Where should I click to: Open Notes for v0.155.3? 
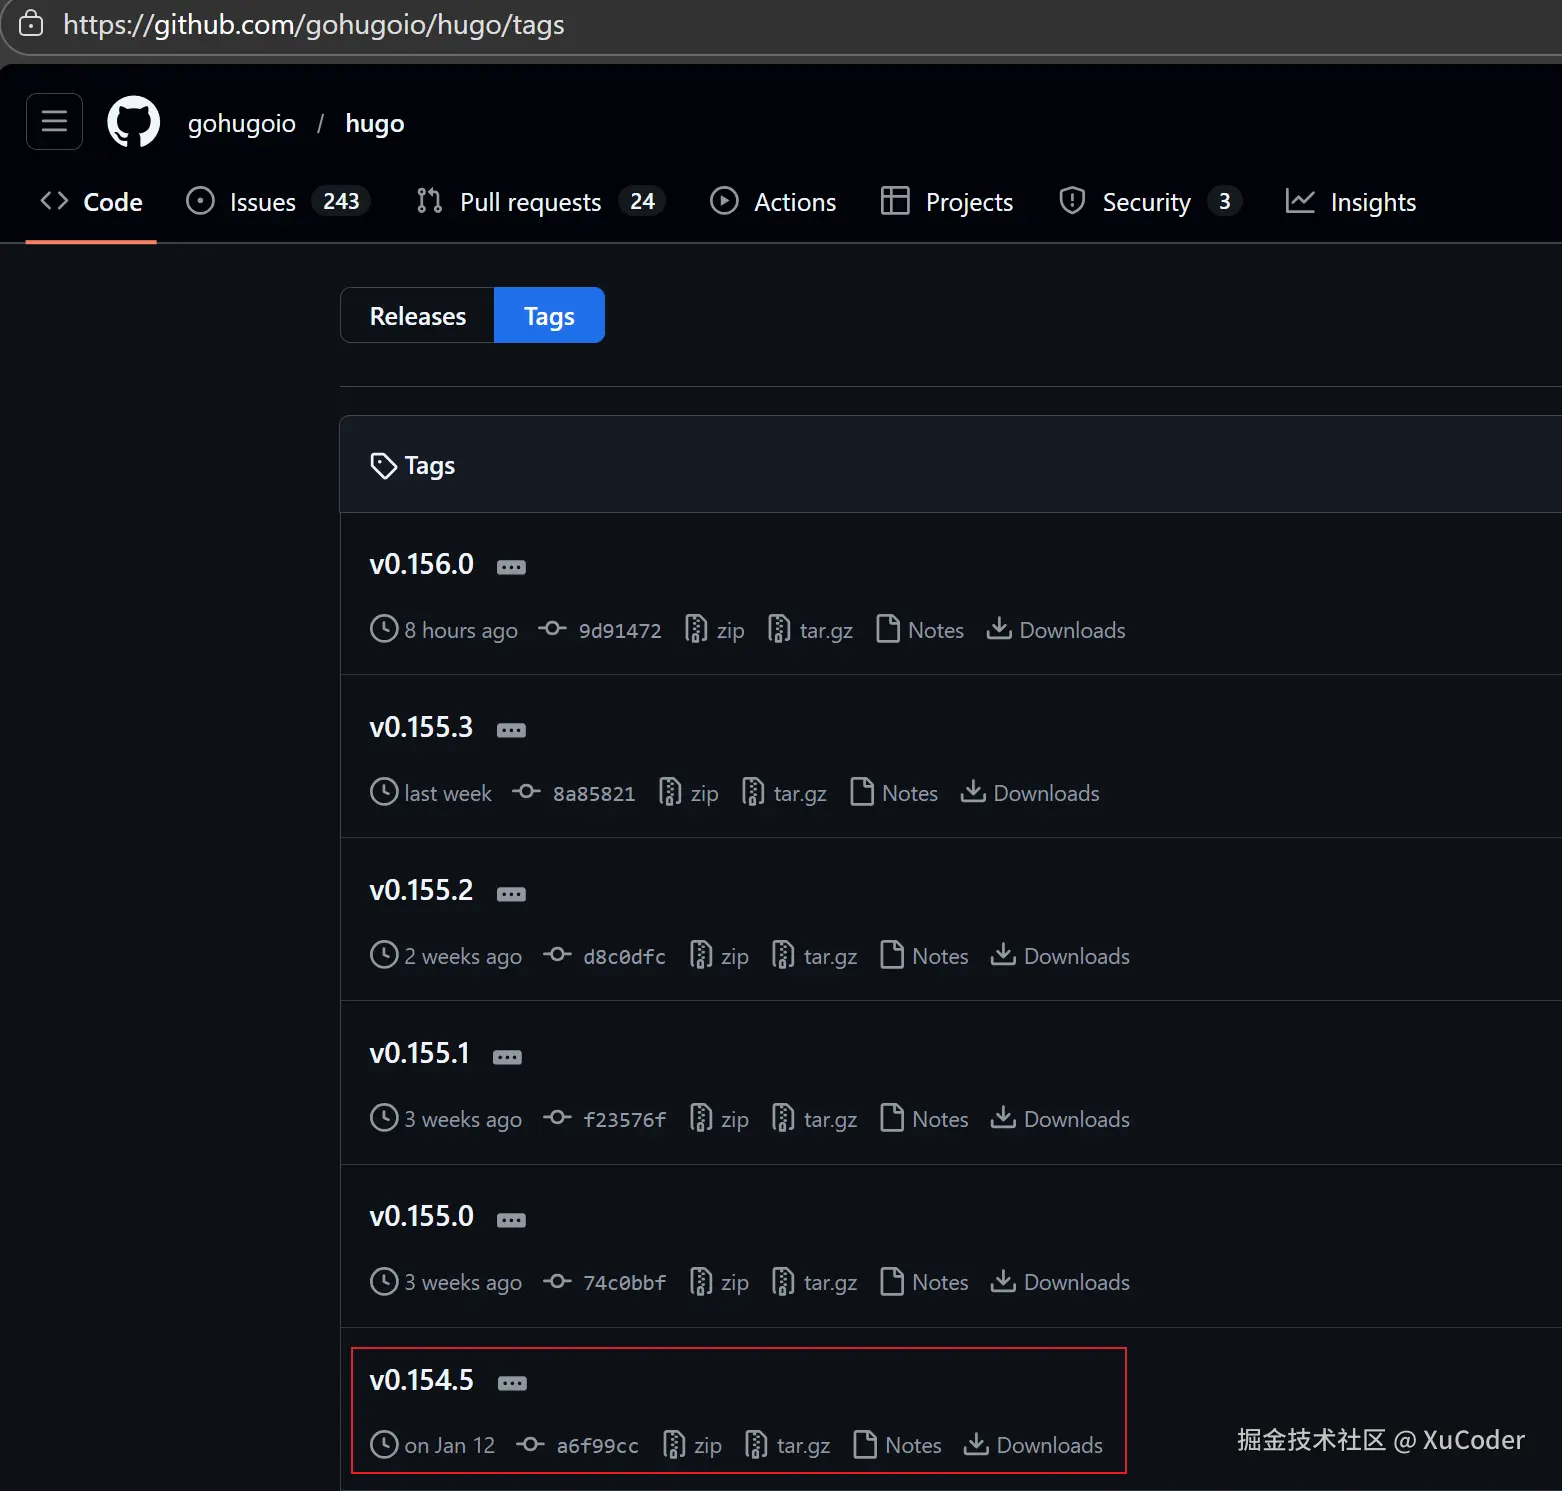click(x=894, y=793)
